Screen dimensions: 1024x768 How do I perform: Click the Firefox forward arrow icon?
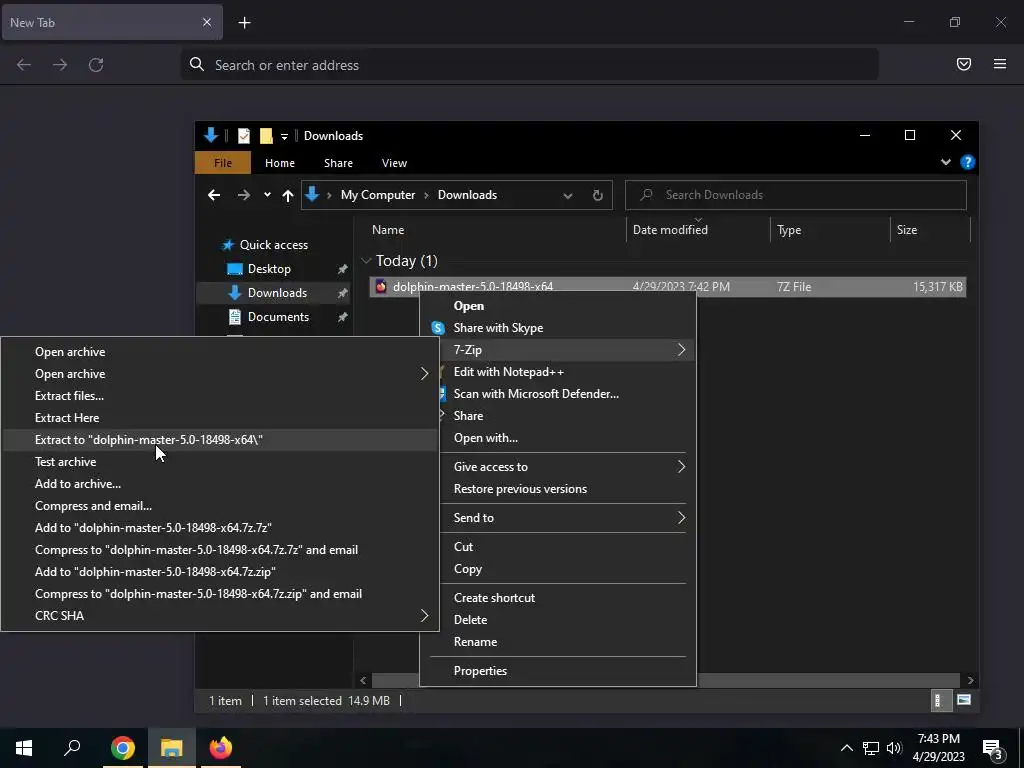pyautogui.click(x=60, y=65)
